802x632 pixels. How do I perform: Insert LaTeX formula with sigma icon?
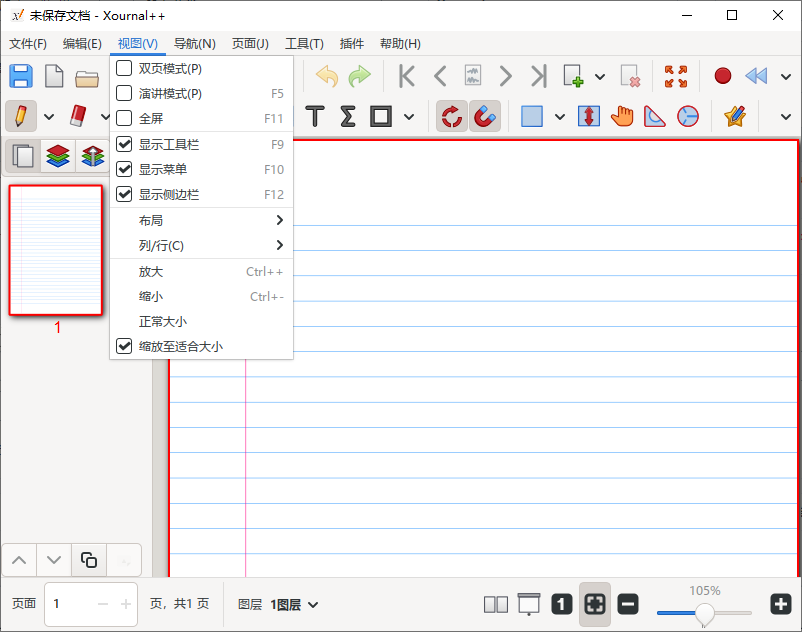coord(348,116)
